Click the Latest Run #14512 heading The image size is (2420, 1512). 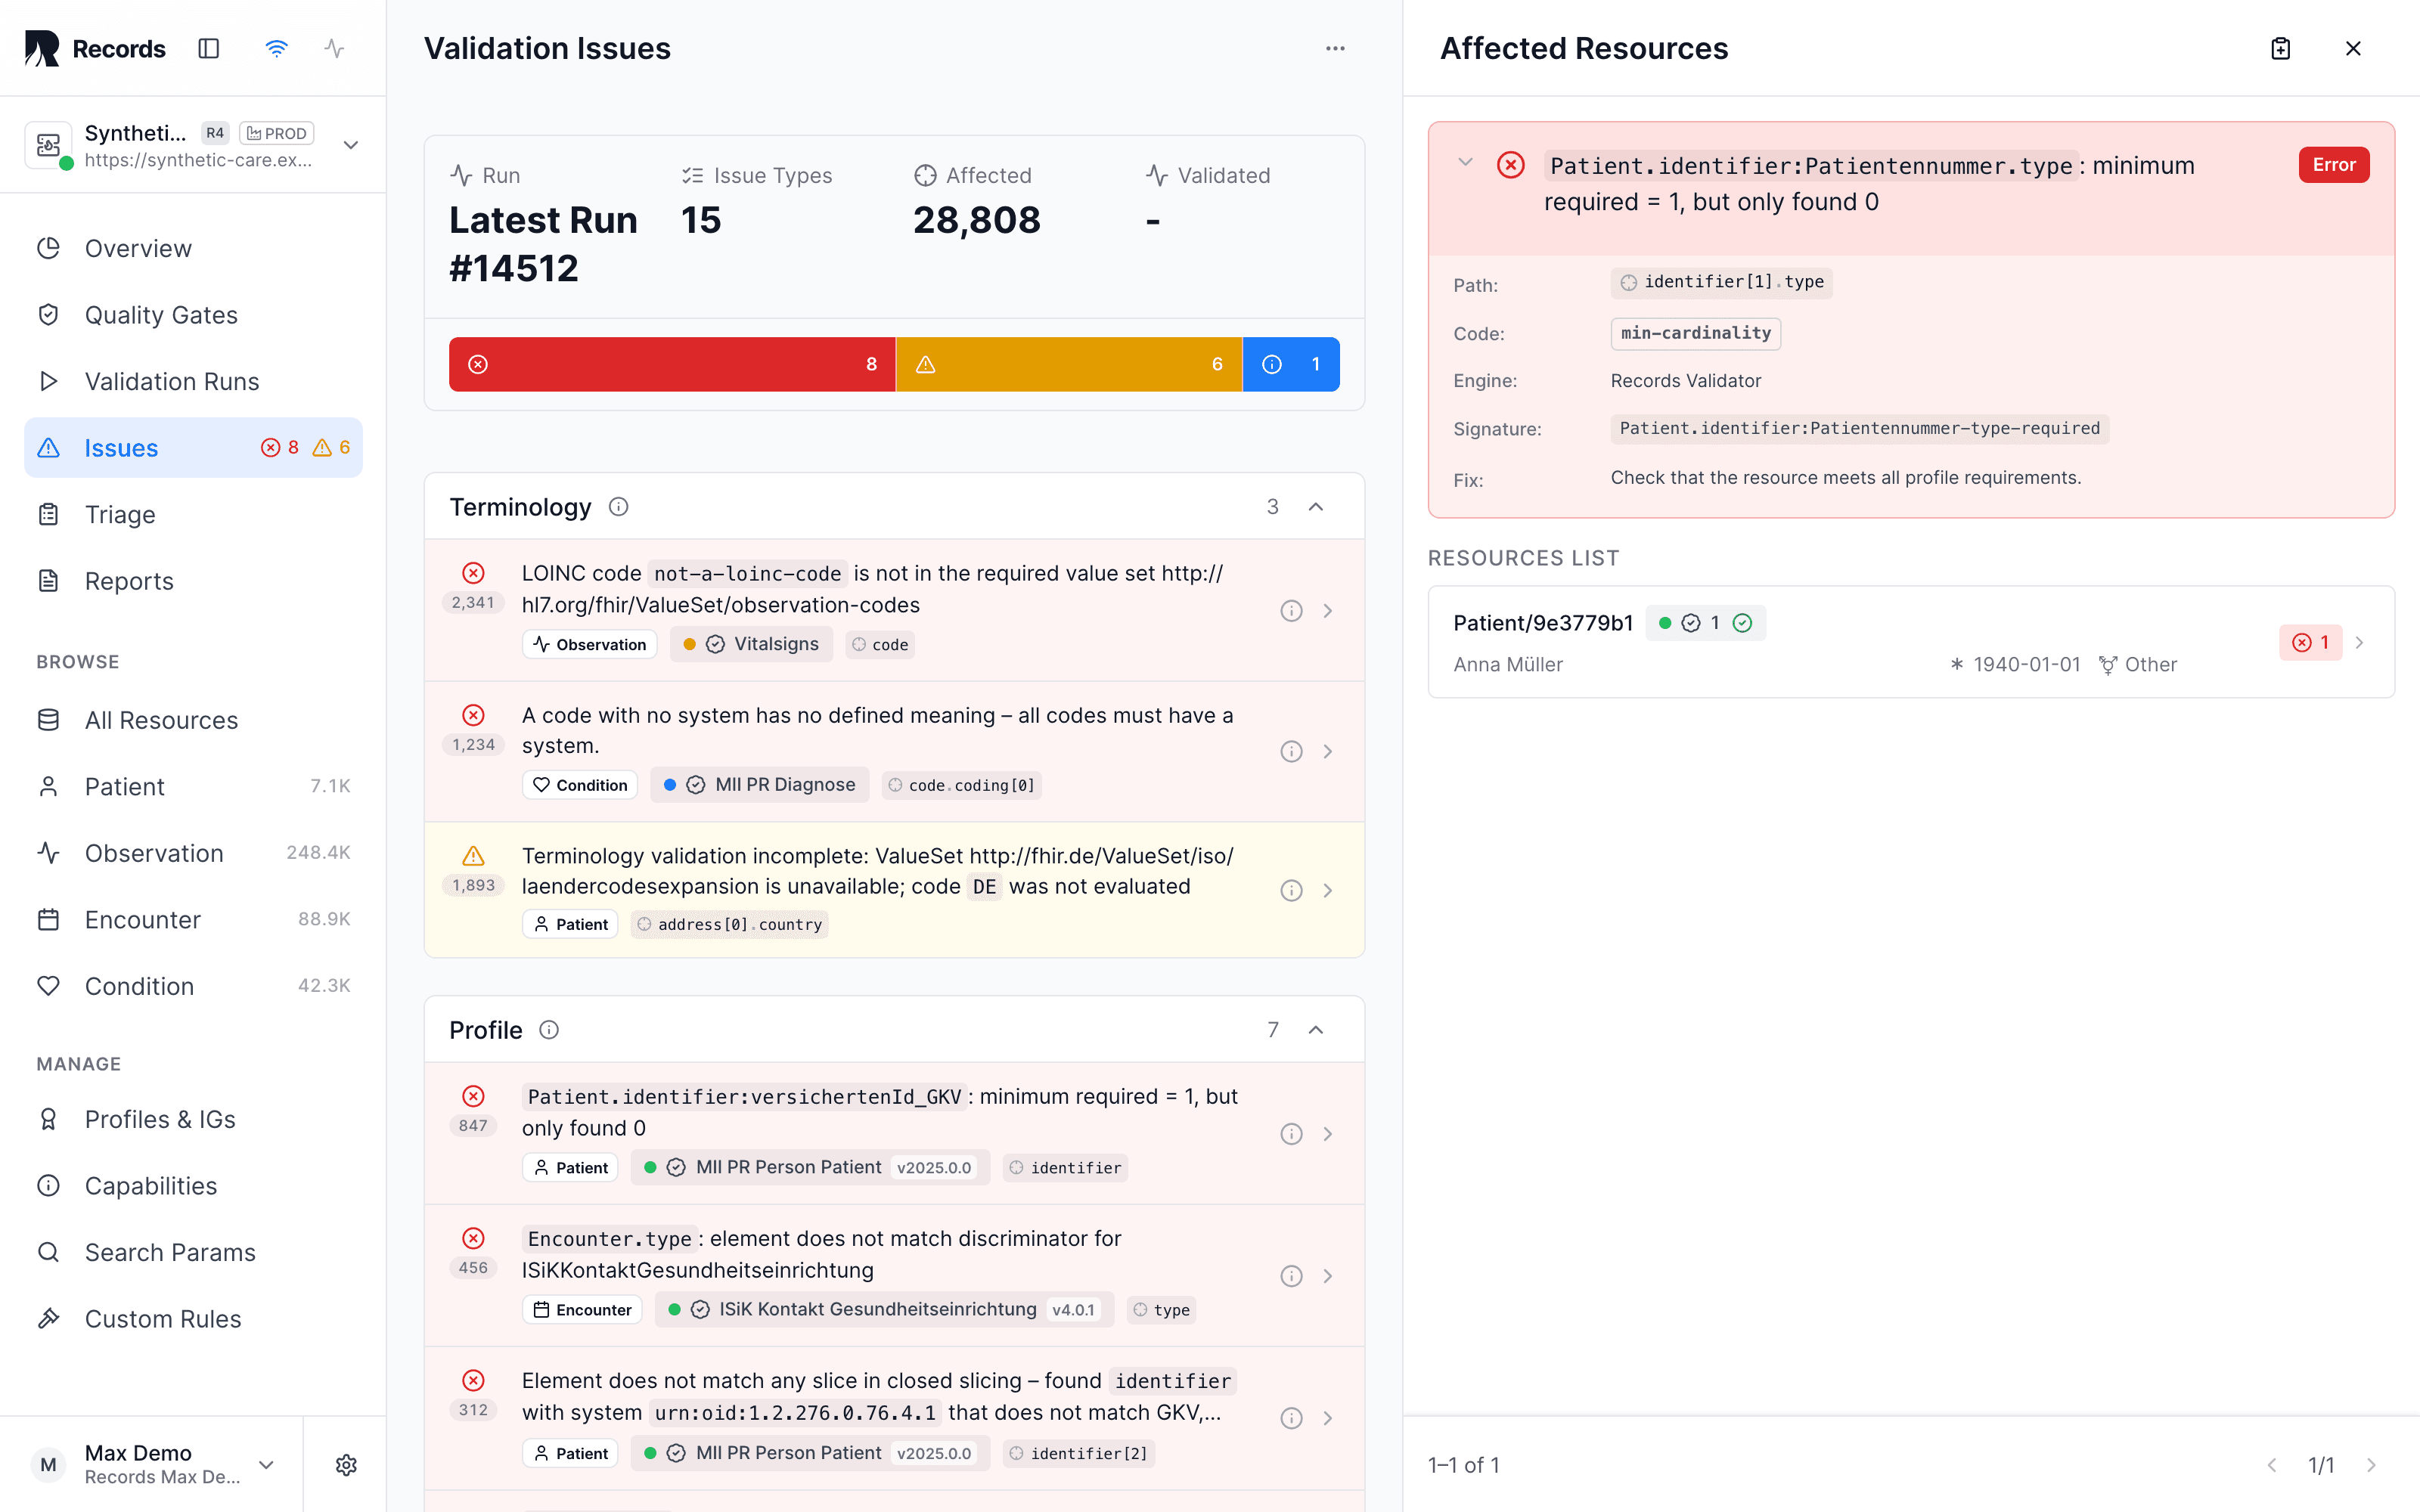[x=543, y=244]
